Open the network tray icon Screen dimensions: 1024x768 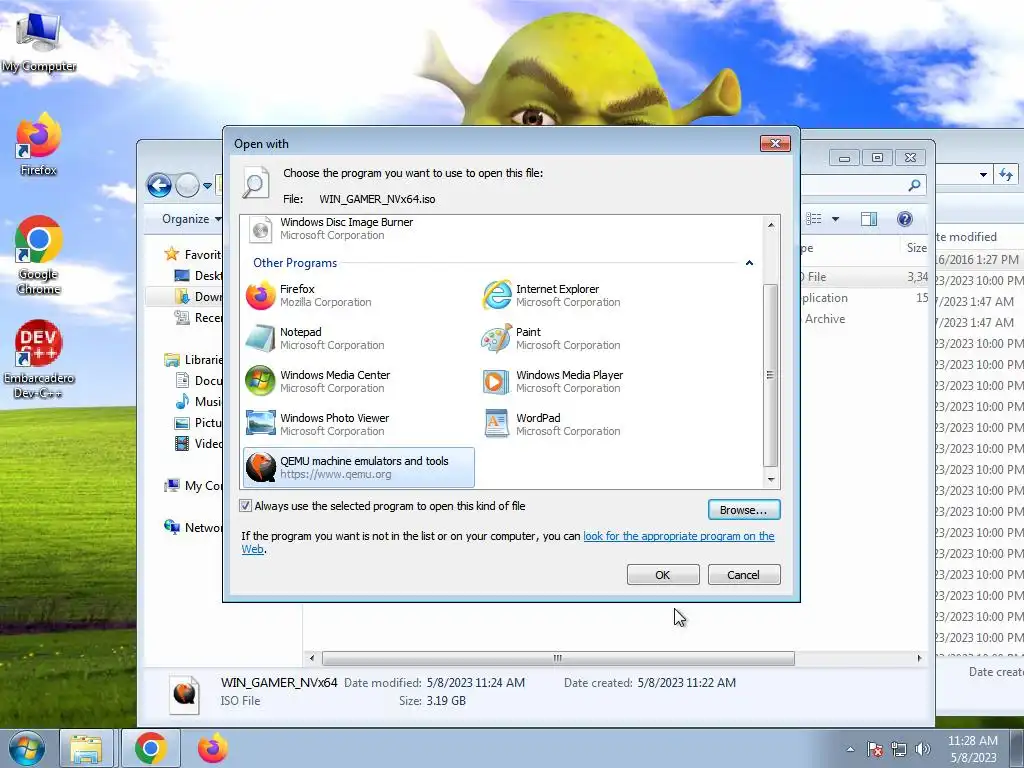pyautogui.click(x=899, y=749)
